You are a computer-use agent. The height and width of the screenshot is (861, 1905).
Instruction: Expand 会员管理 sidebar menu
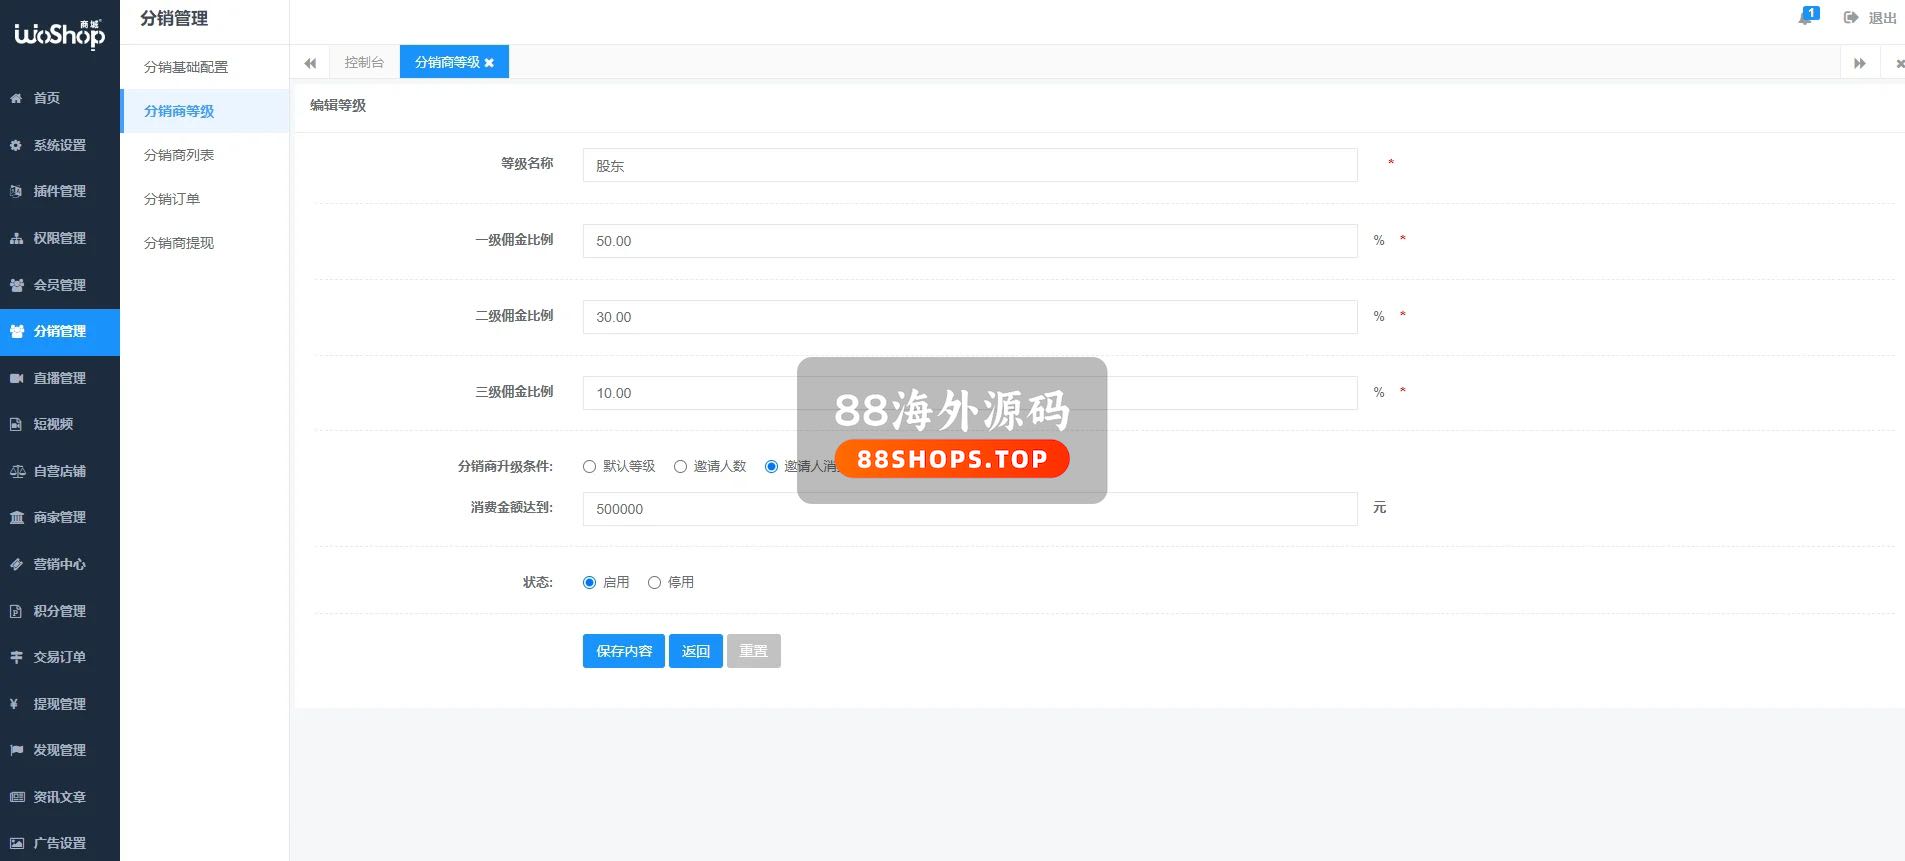pos(59,285)
